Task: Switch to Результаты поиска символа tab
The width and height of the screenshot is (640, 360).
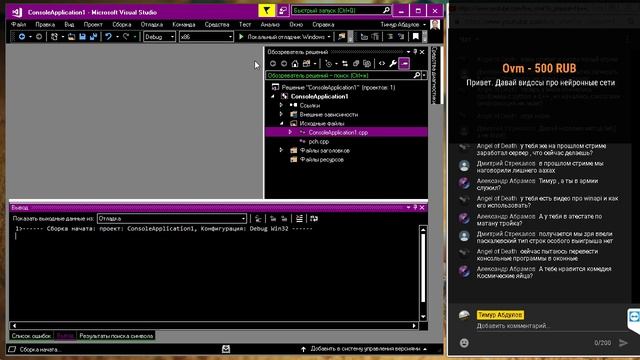Action: coord(116,336)
